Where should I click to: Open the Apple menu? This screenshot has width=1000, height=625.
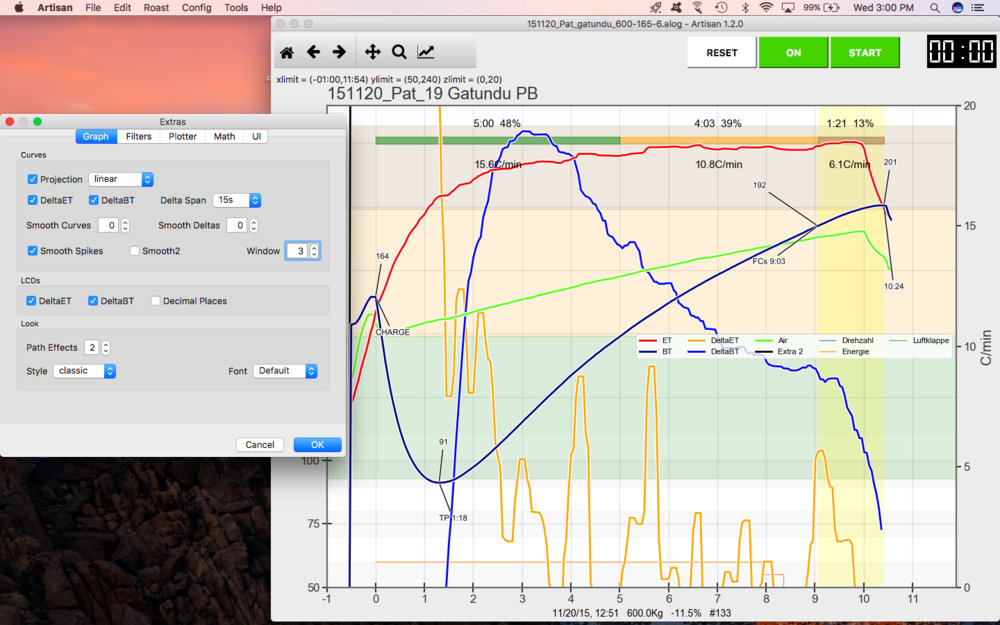pos(18,8)
